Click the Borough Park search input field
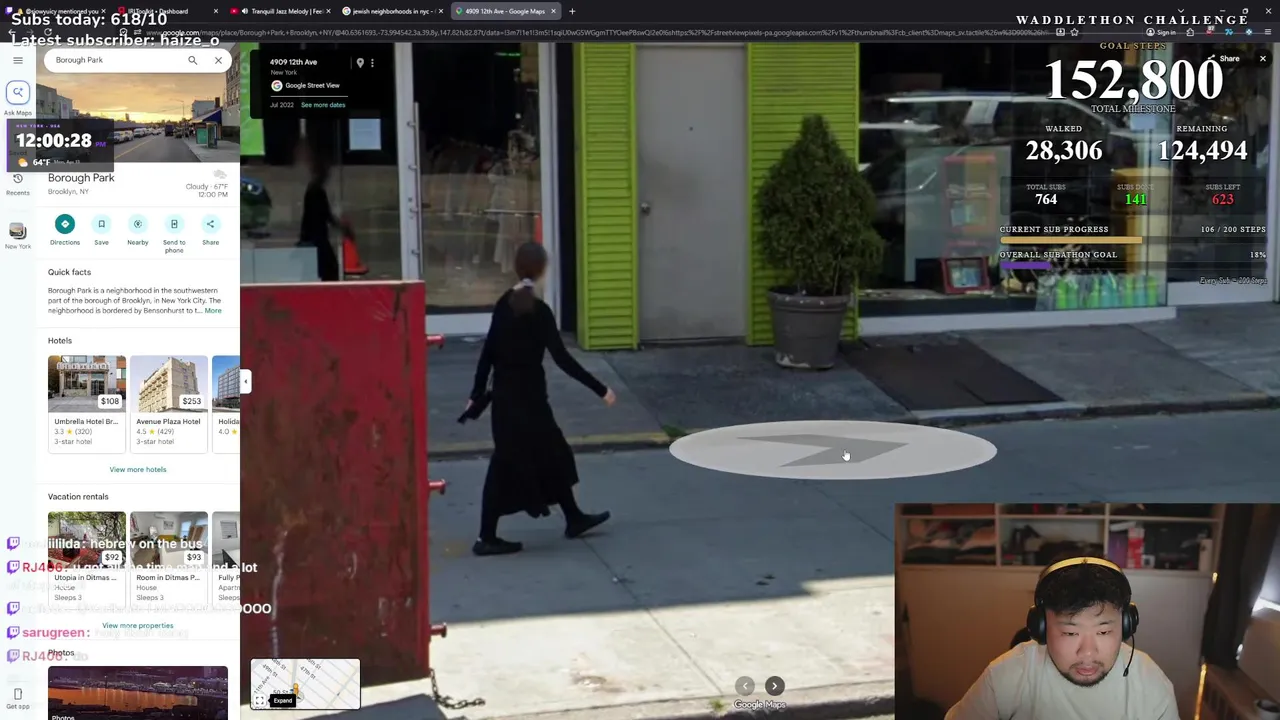Screen dimensions: 1280x720 tap(115, 60)
